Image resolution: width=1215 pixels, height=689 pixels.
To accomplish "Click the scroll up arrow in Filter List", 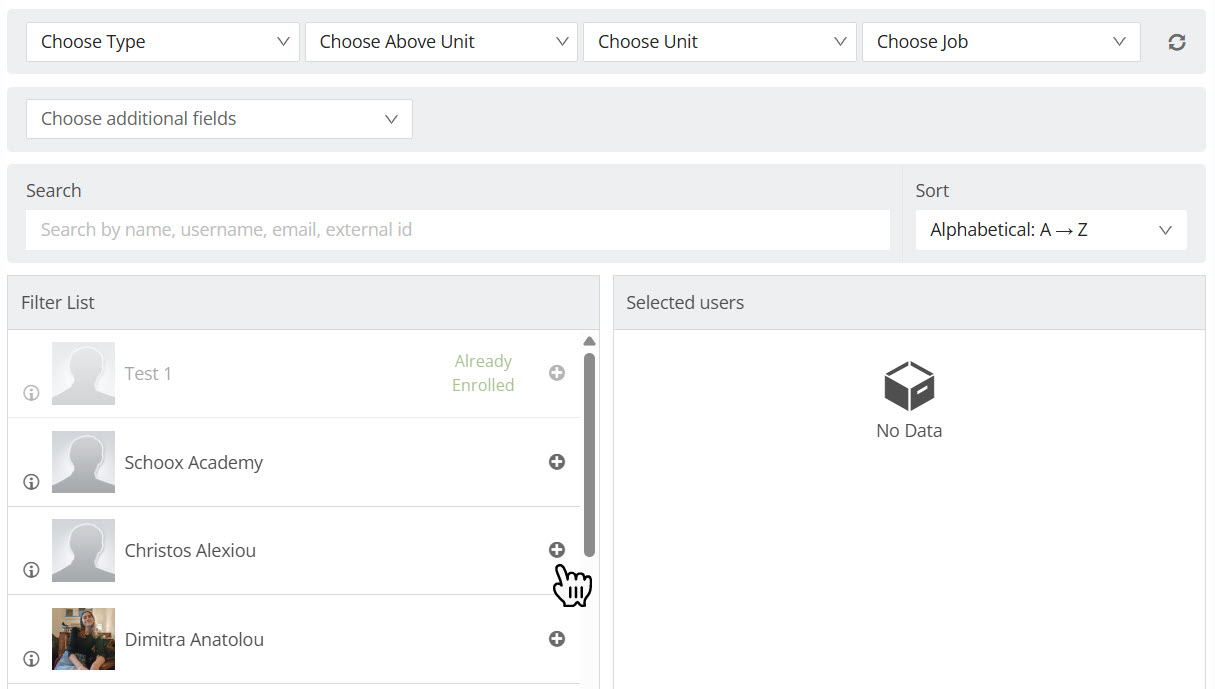I will click(589, 341).
